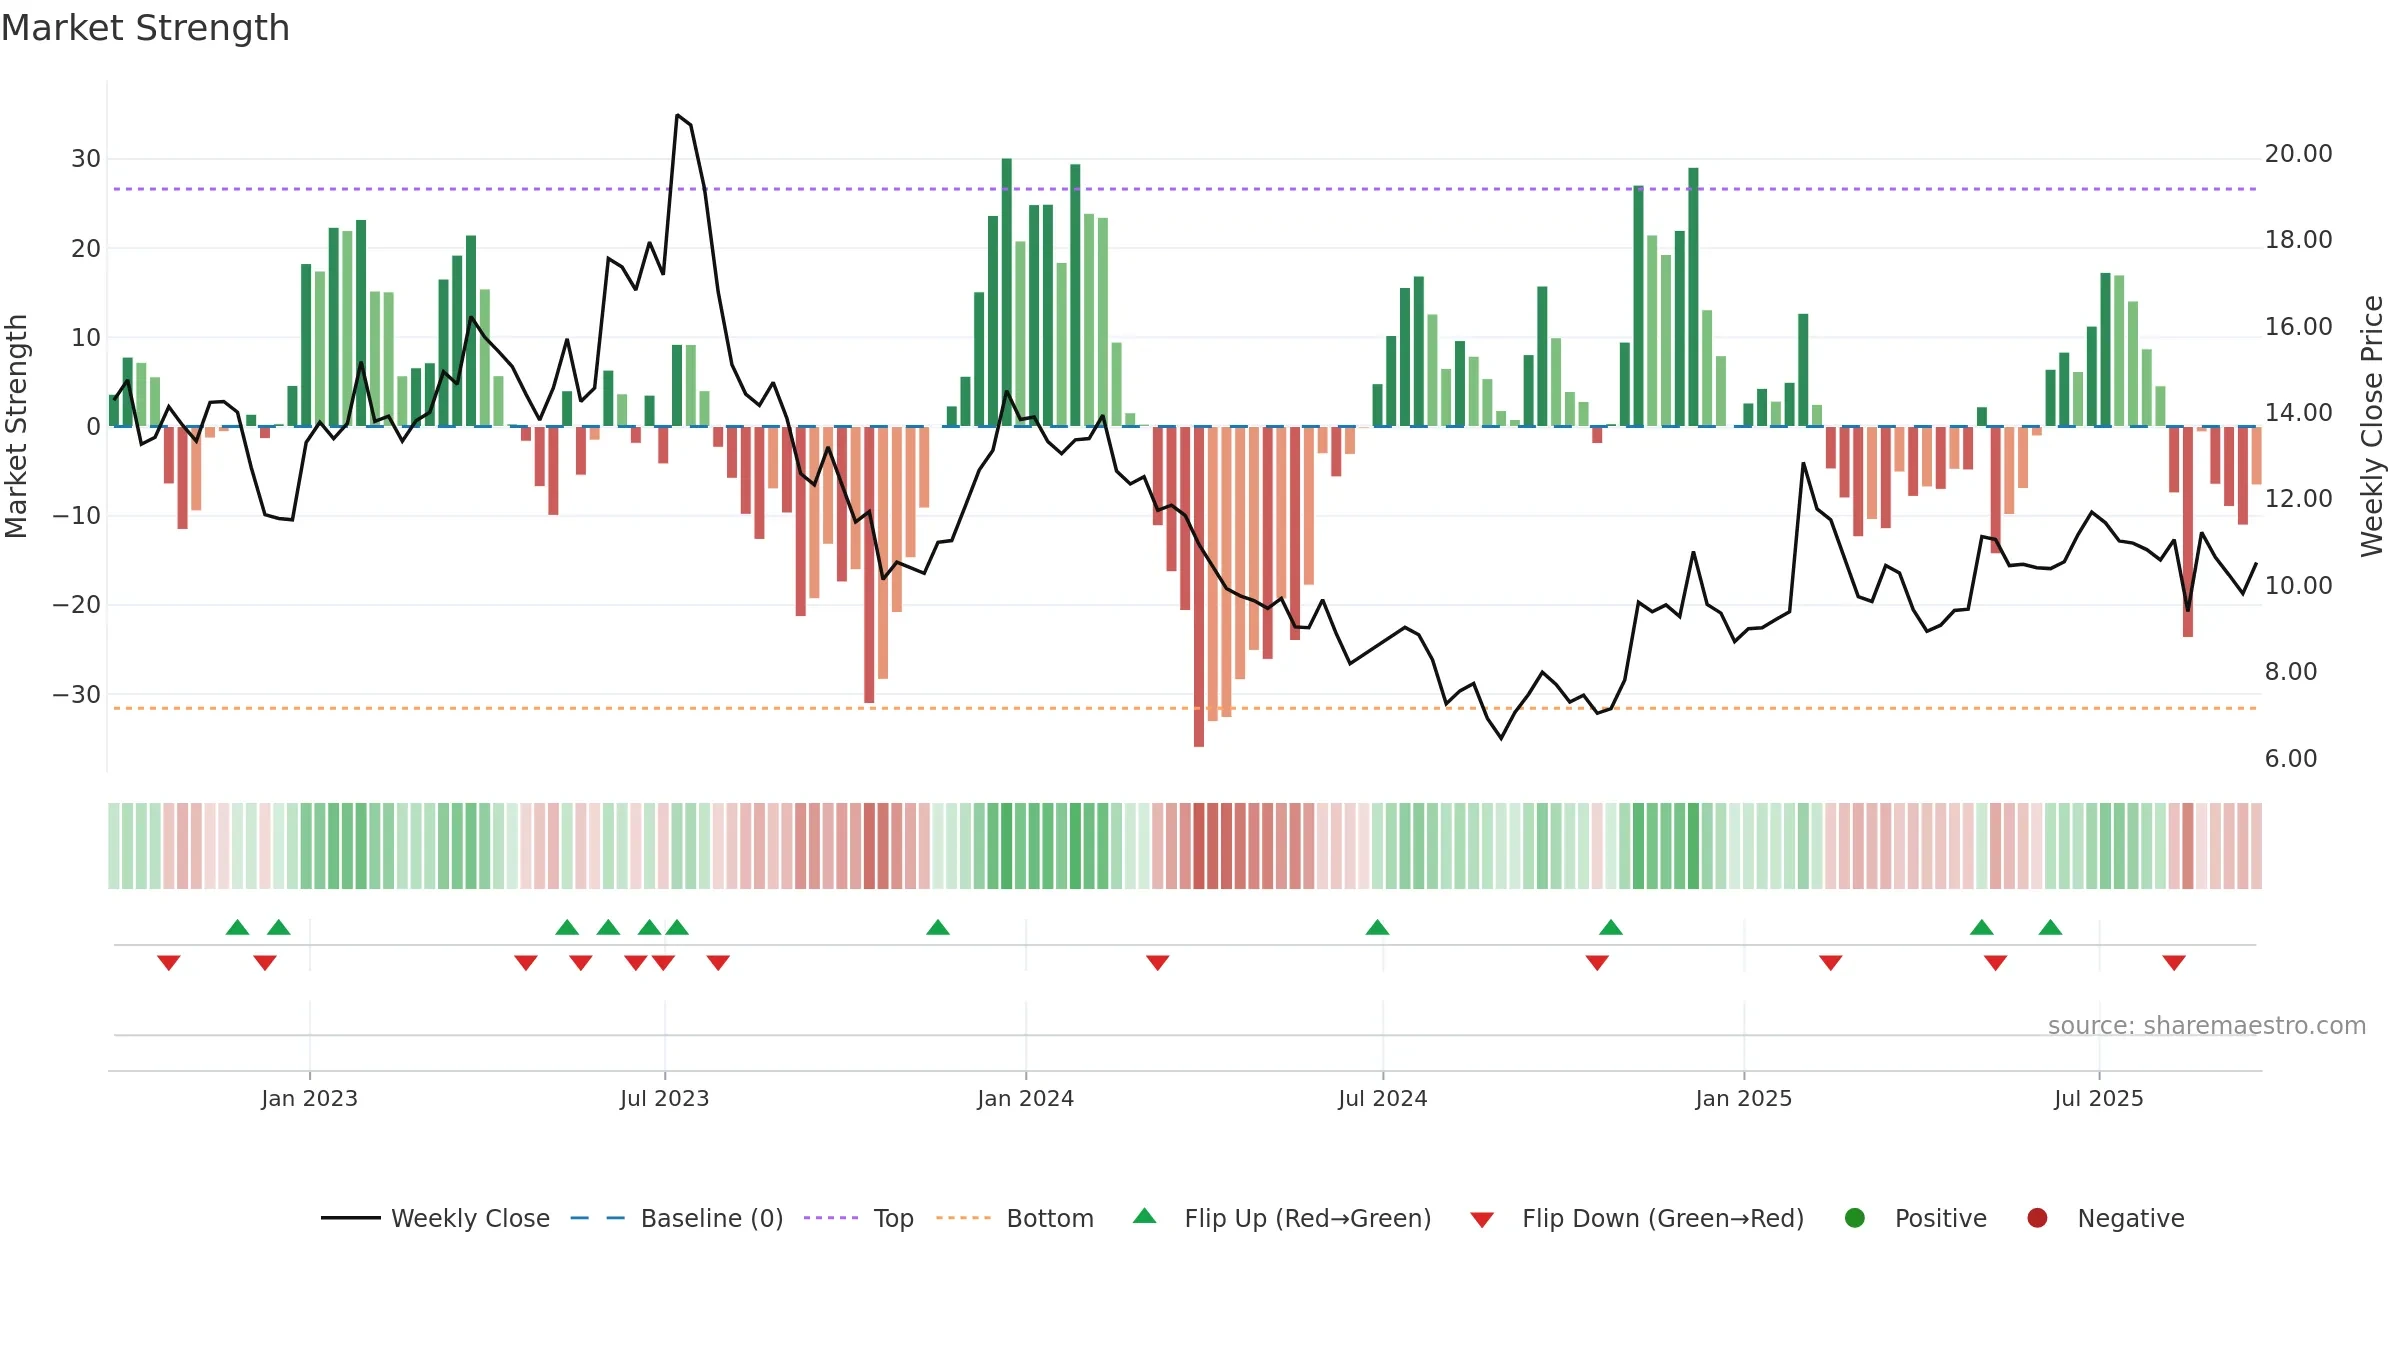Click the 14.00 price axis tick
The image size is (2400, 1350).
(x=2298, y=413)
